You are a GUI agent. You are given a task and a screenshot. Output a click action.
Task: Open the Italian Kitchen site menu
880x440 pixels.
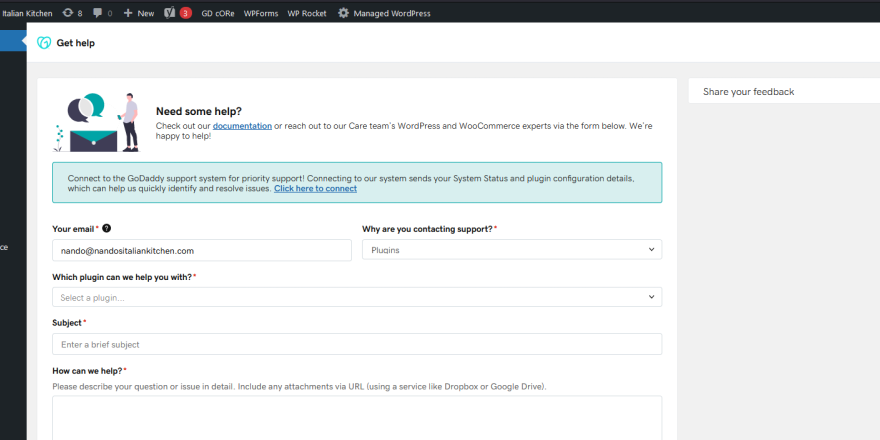tap(26, 13)
